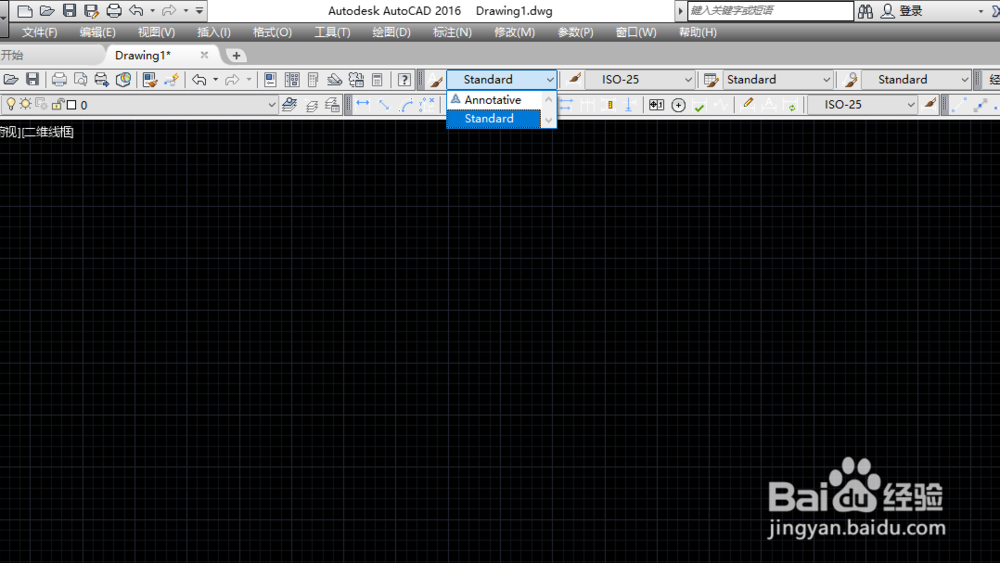Screen dimensions: 1000x563
Task: Click the Layer Previous icon
Action: point(311,105)
